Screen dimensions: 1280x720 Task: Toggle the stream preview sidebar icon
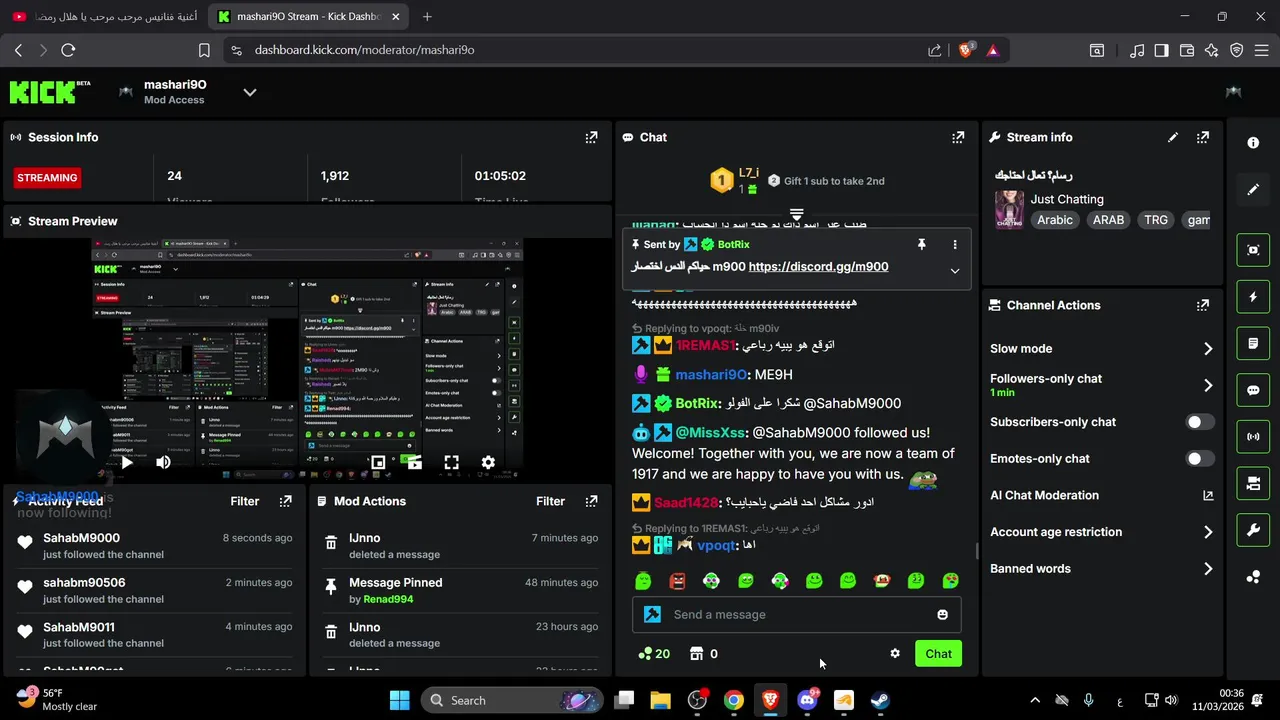1253,250
